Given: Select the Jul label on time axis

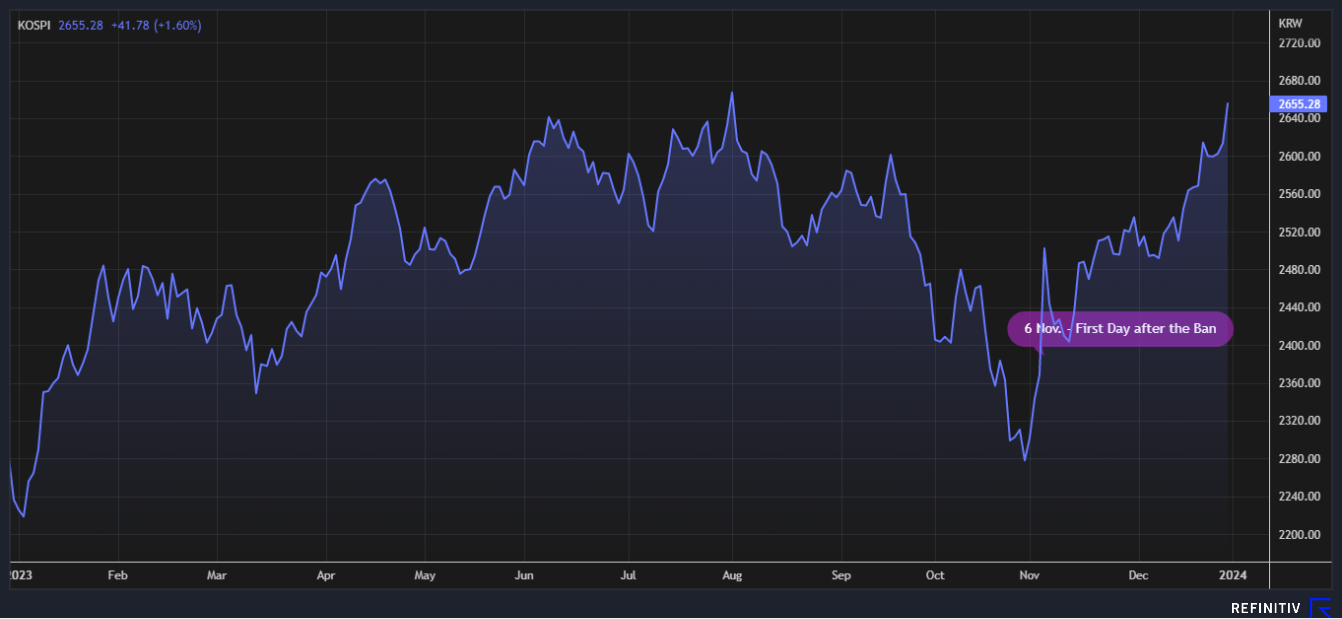Looking at the screenshot, I should (628, 576).
